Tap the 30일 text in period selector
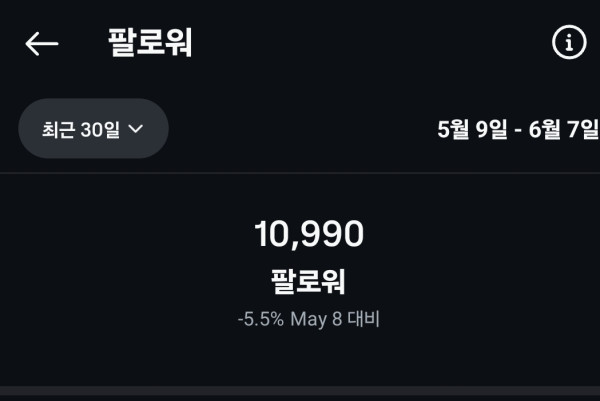600x401 pixels. pyautogui.click(x=101, y=129)
